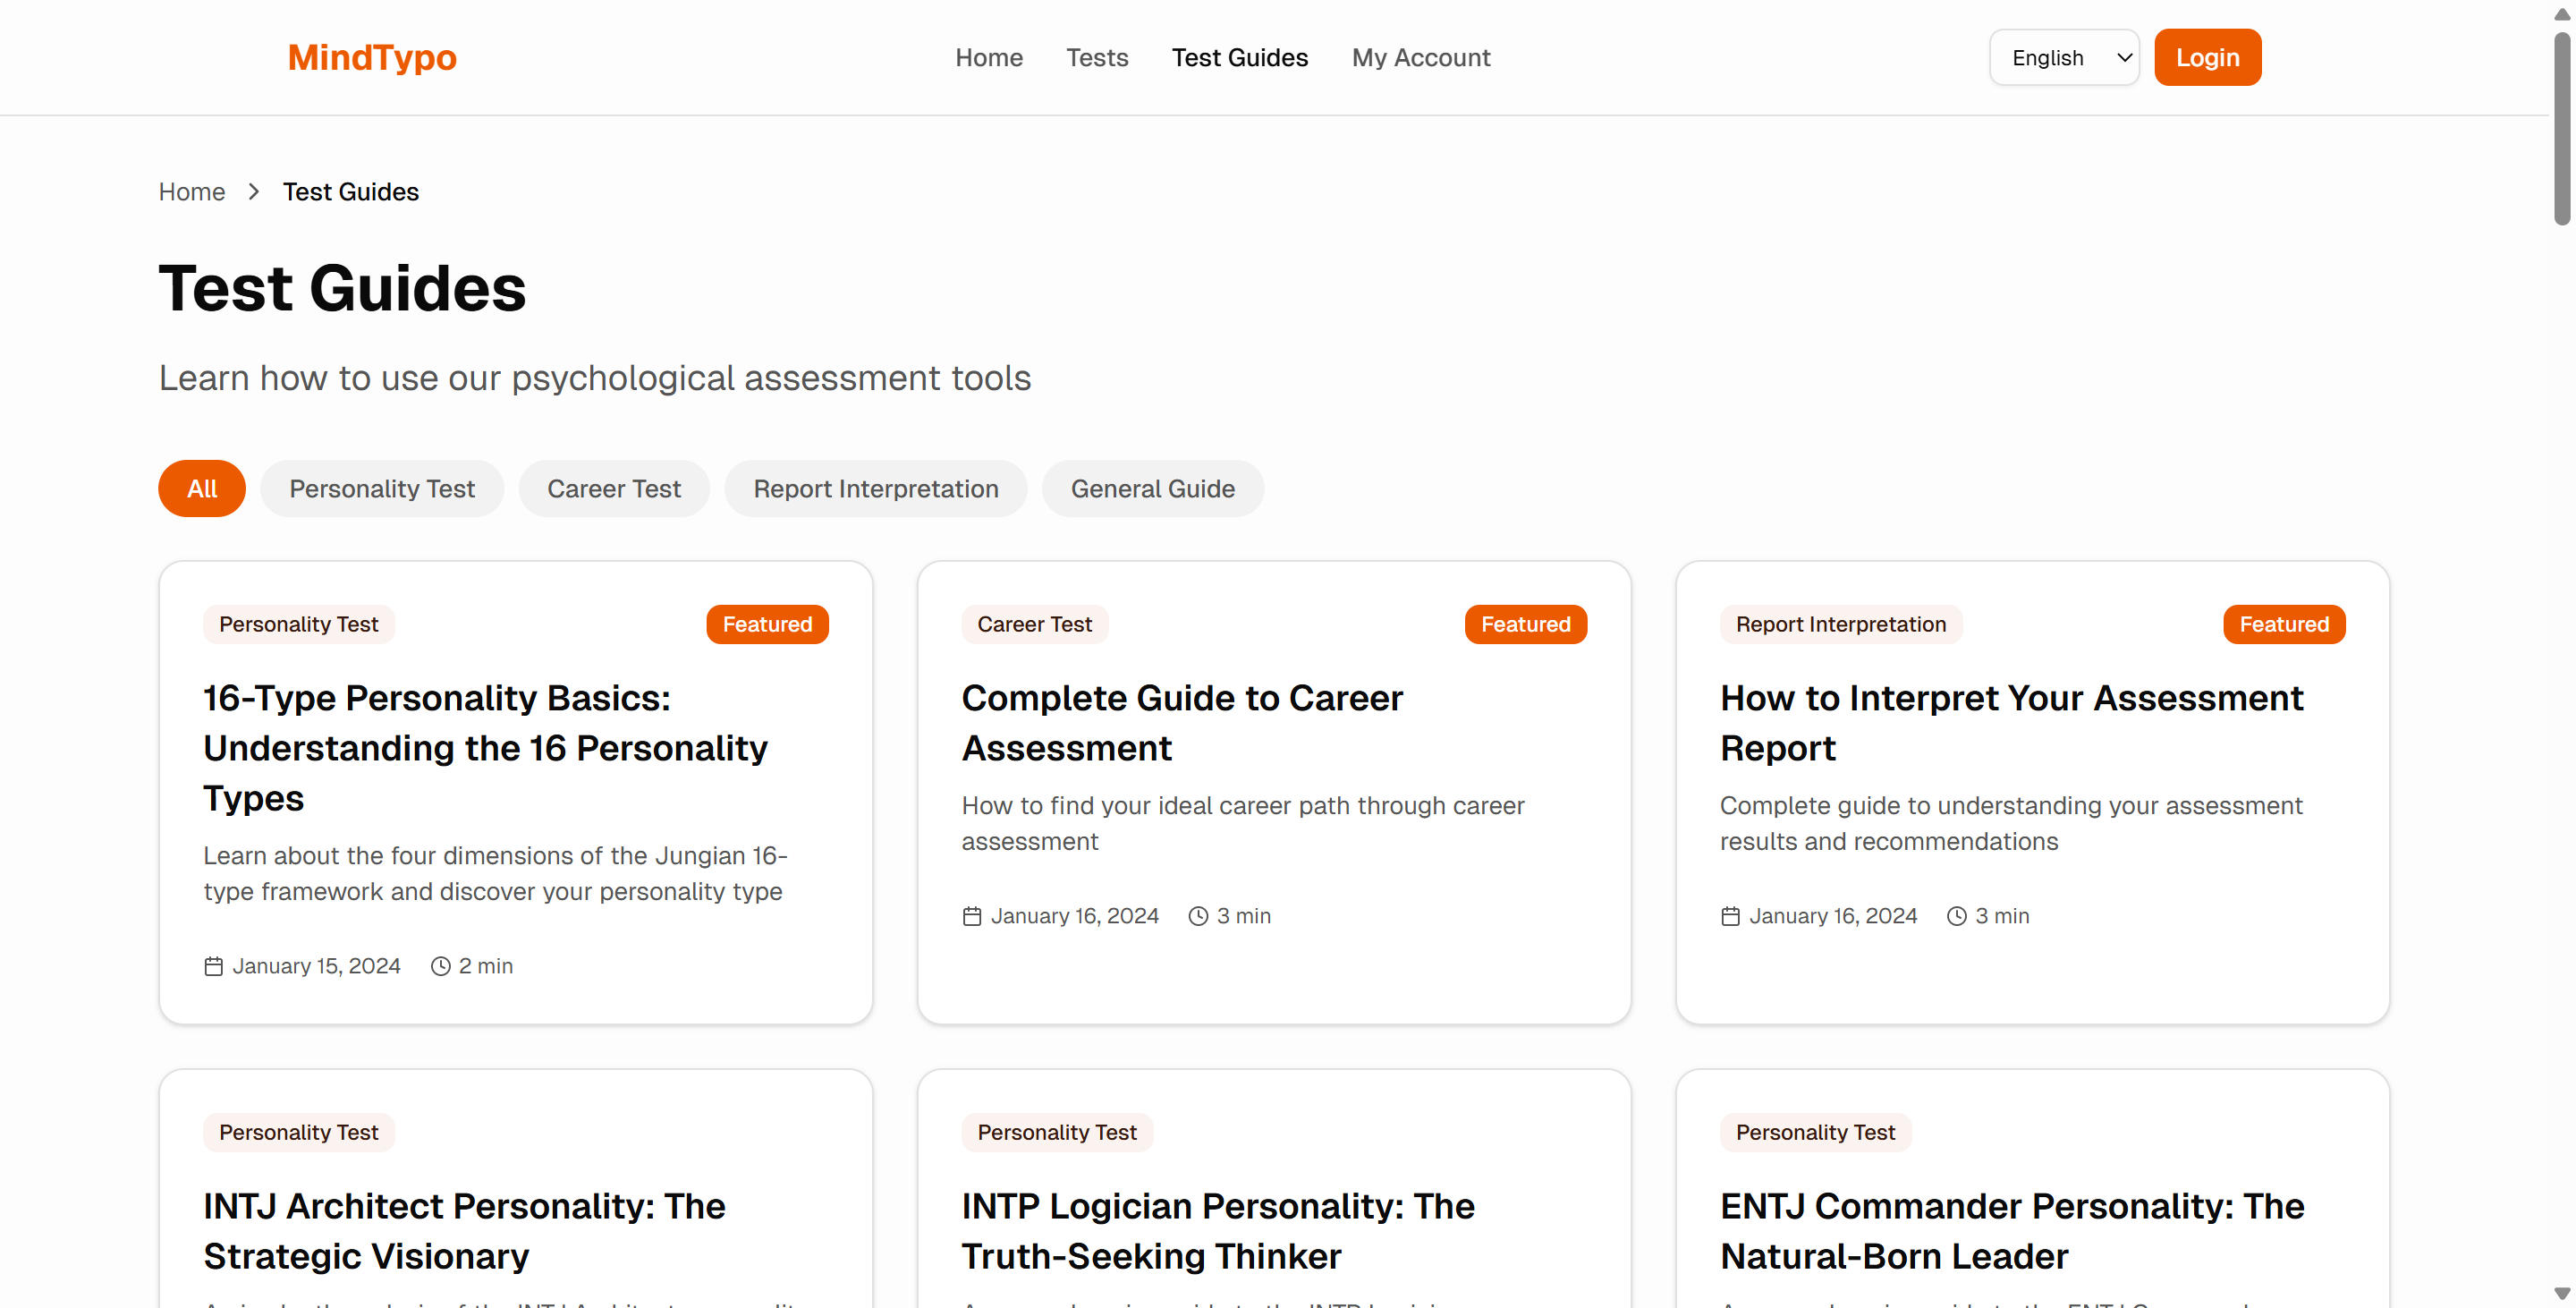The height and width of the screenshot is (1308, 2576).
Task: Click the breadcrumb chevron separator icon
Action: click(254, 191)
